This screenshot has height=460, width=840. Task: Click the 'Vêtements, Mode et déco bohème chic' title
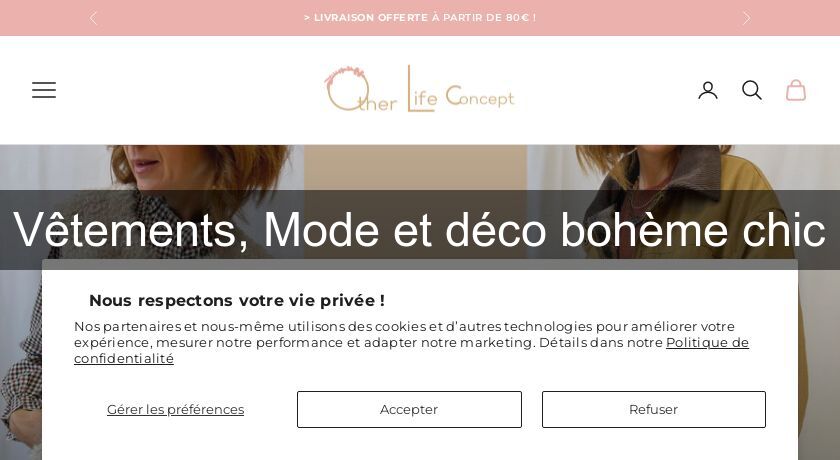coord(420,230)
